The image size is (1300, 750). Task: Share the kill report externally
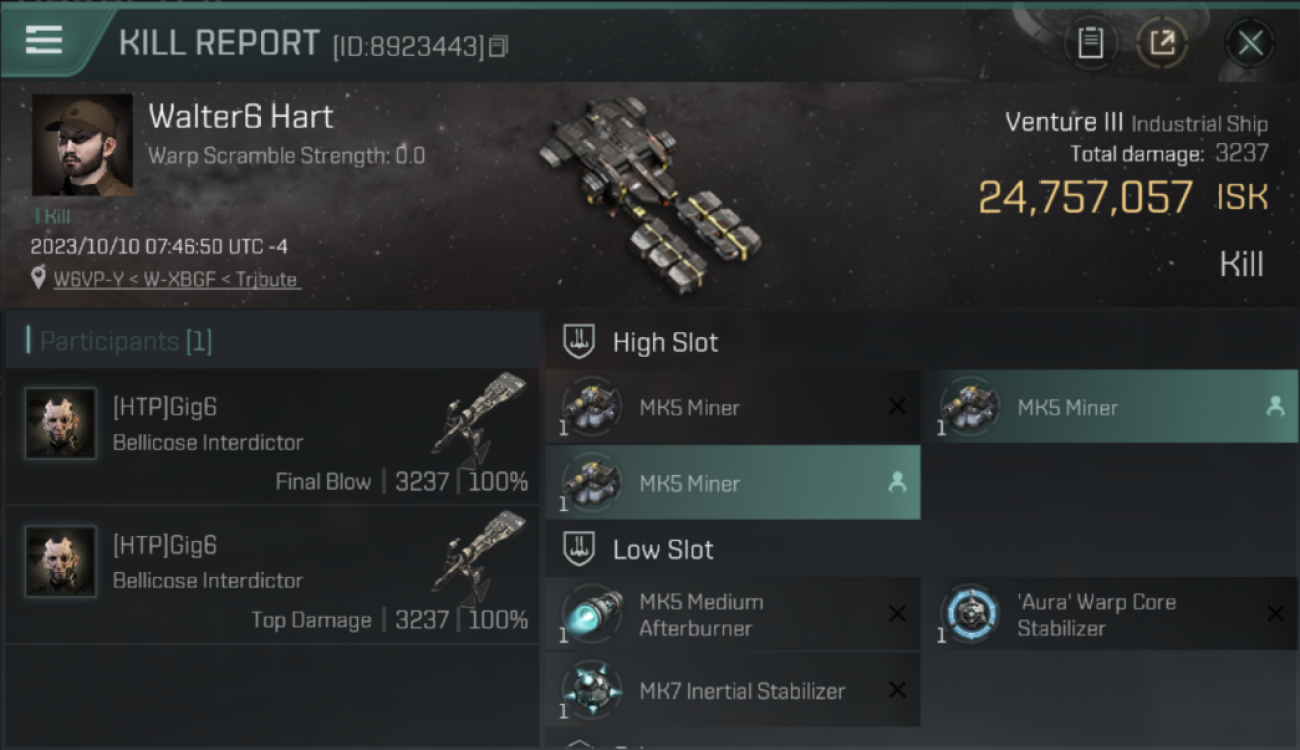coord(1162,42)
